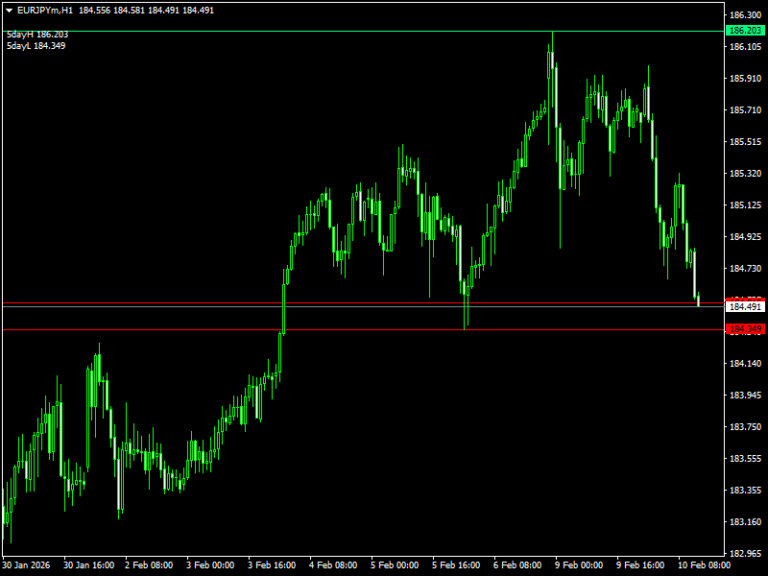Click the 186.300 price scale label
The image size is (768, 576).
click(x=745, y=15)
